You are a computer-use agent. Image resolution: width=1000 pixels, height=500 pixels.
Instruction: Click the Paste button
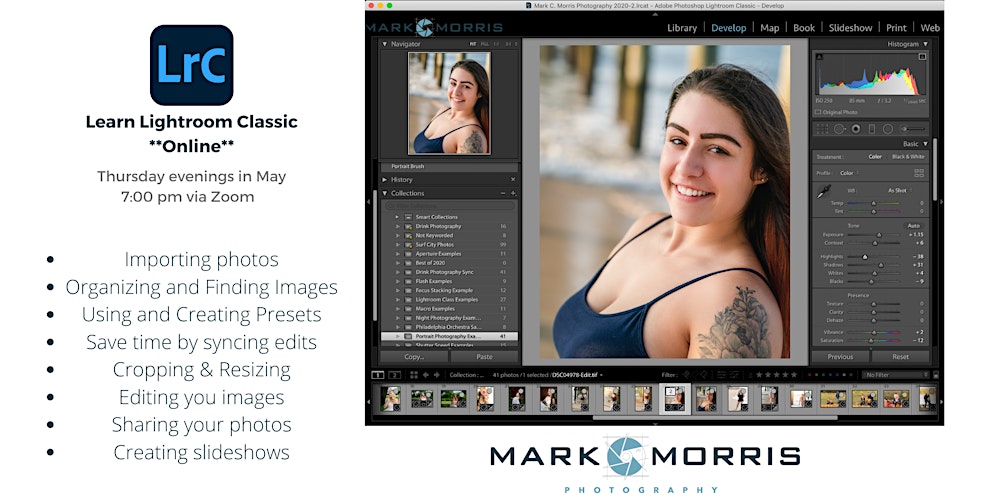tap(485, 357)
